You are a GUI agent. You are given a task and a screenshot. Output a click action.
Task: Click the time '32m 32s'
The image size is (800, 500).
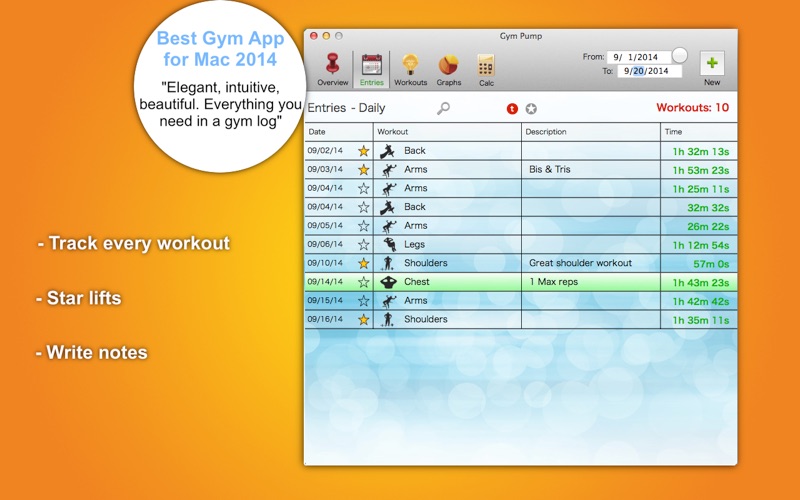coord(708,208)
